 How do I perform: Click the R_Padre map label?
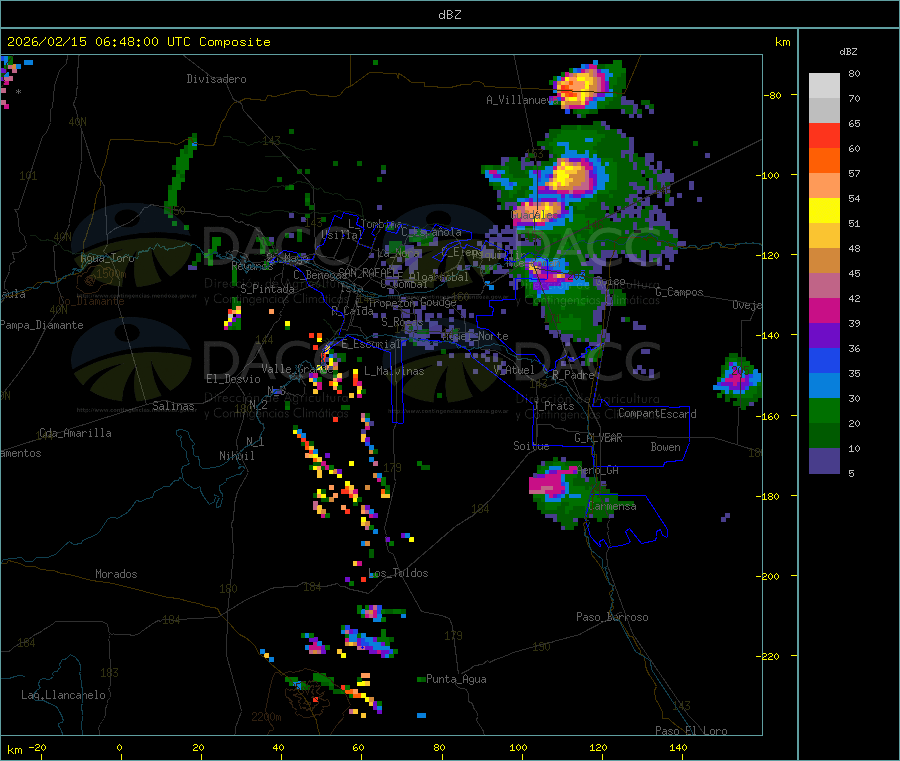pos(573,375)
